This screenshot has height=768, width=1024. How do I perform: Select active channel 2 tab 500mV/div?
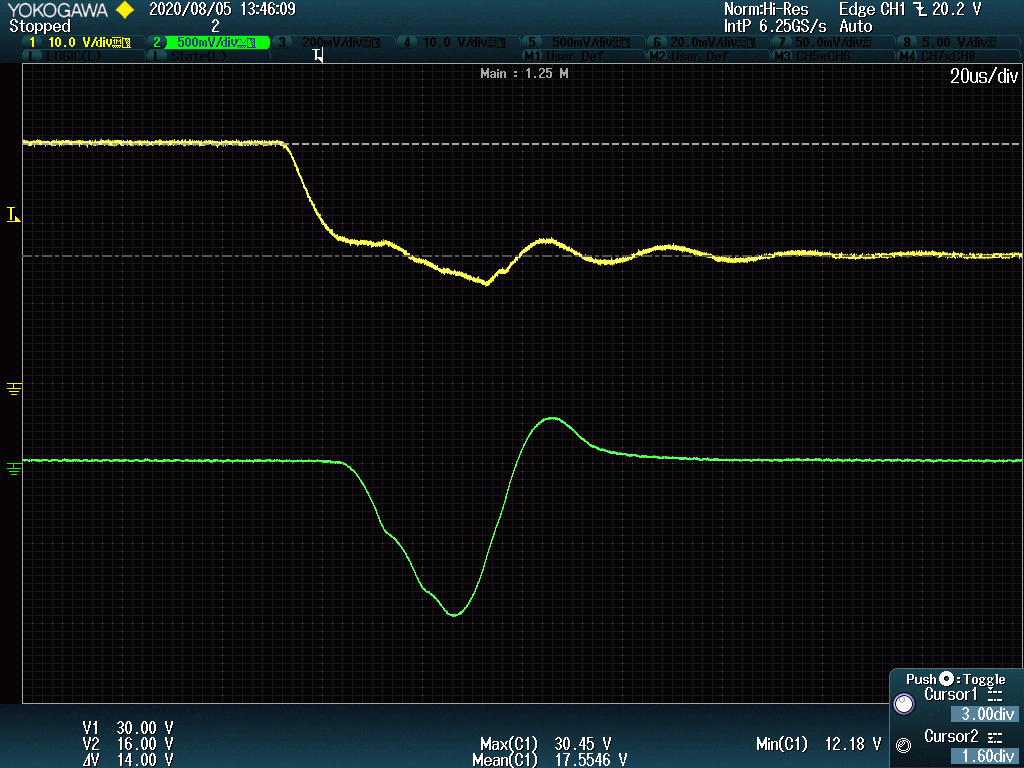[x=210, y=42]
